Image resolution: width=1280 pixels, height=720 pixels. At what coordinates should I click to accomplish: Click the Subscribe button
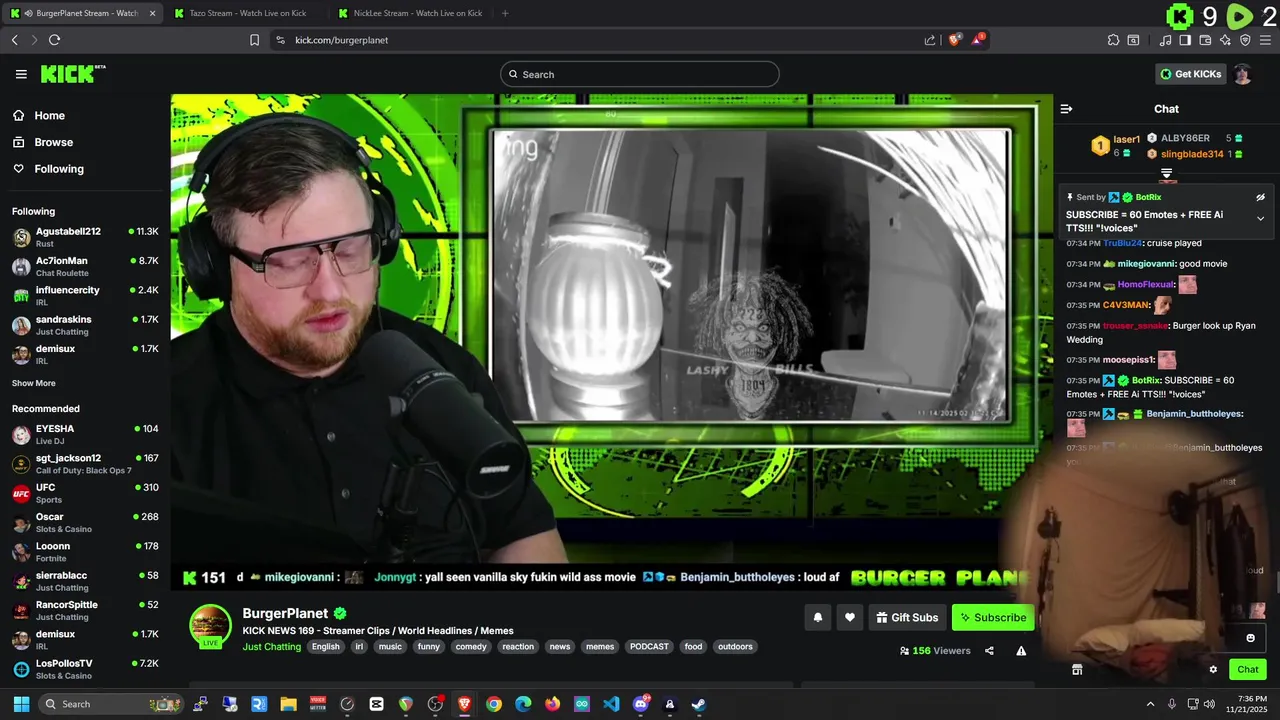pos(993,618)
